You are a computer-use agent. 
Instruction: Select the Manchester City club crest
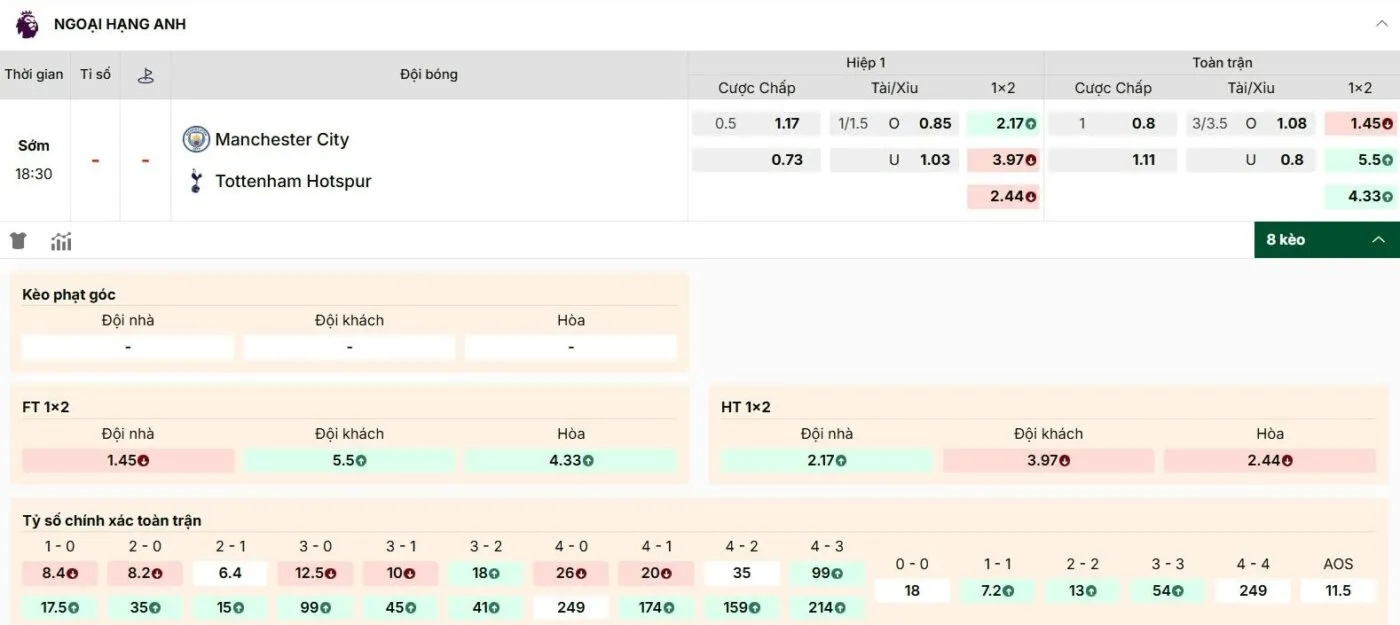194,140
